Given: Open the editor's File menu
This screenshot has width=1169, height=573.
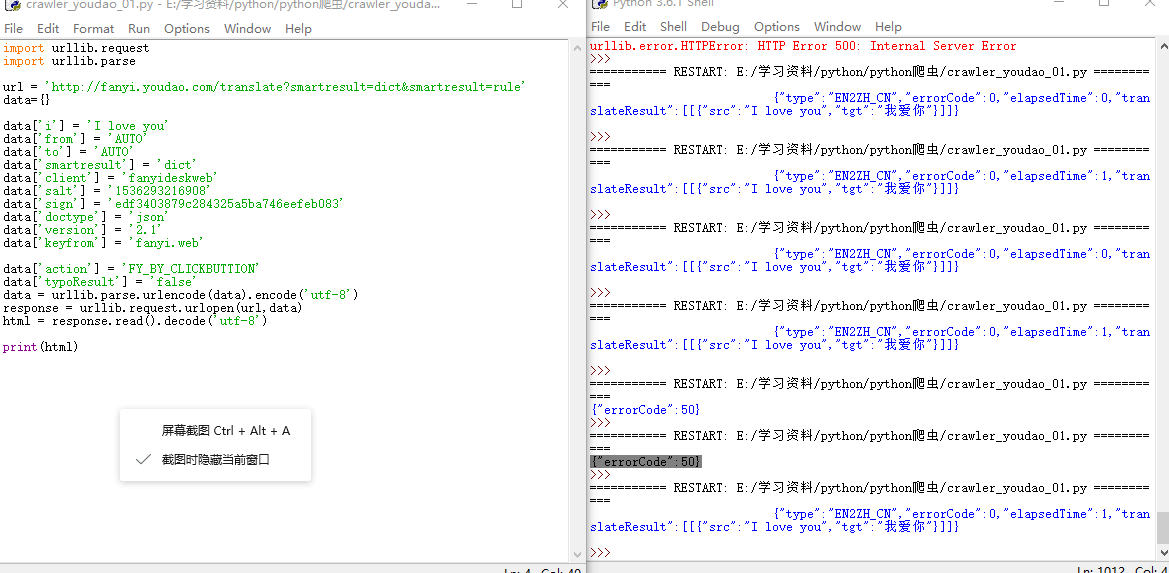Looking at the screenshot, I should [14, 29].
